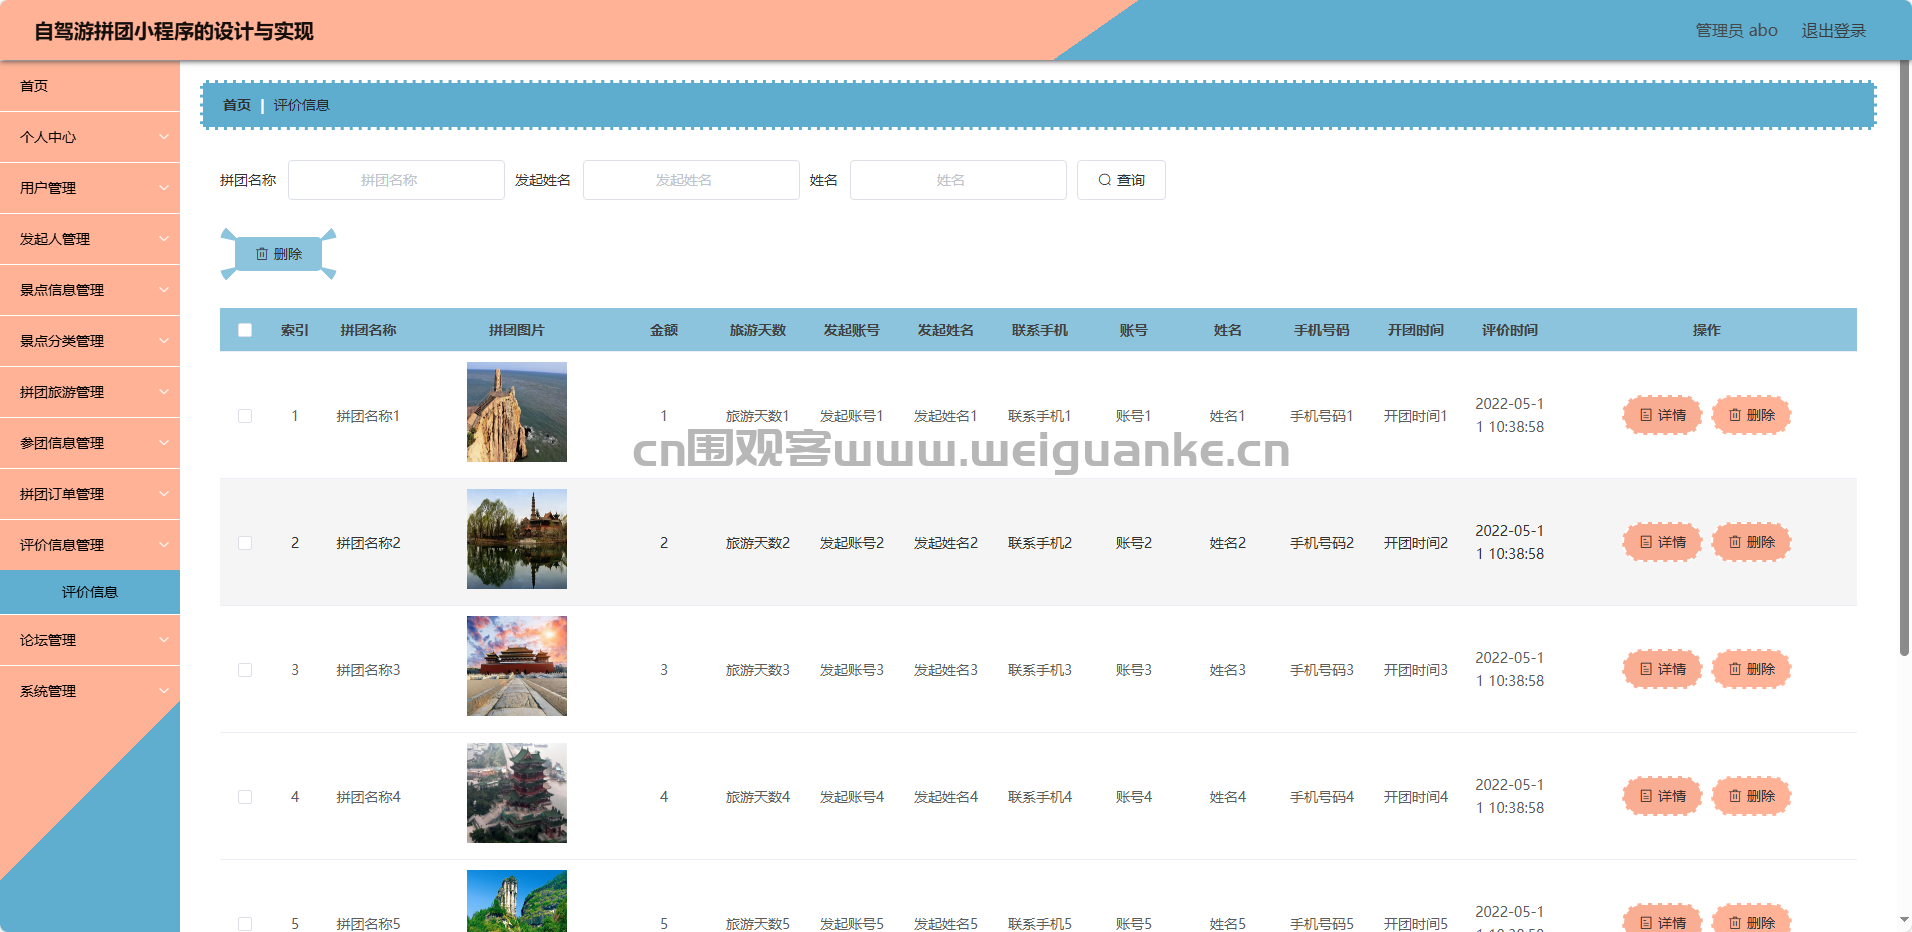The height and width of the screenshot is (932, 1912).
Task: Check the checkbox for row 拼团名称1
Action: tap(245, 416)
